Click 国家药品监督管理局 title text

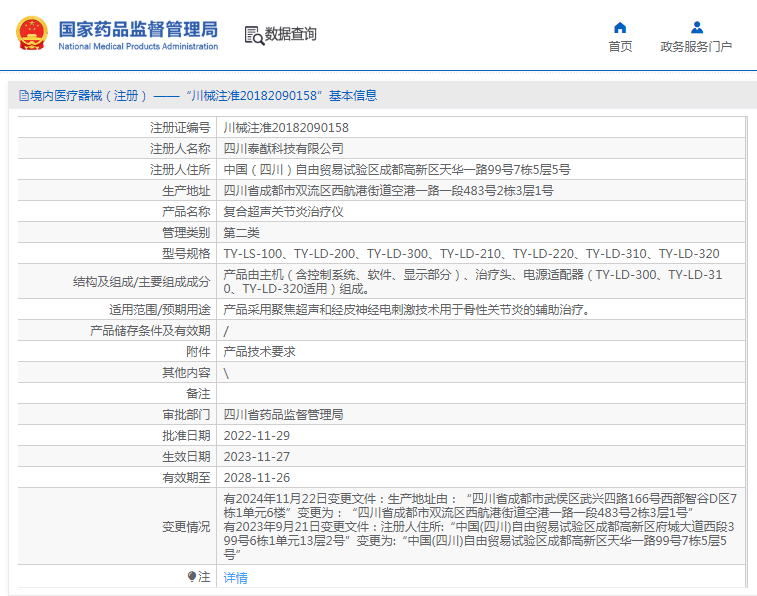[138, 29]
